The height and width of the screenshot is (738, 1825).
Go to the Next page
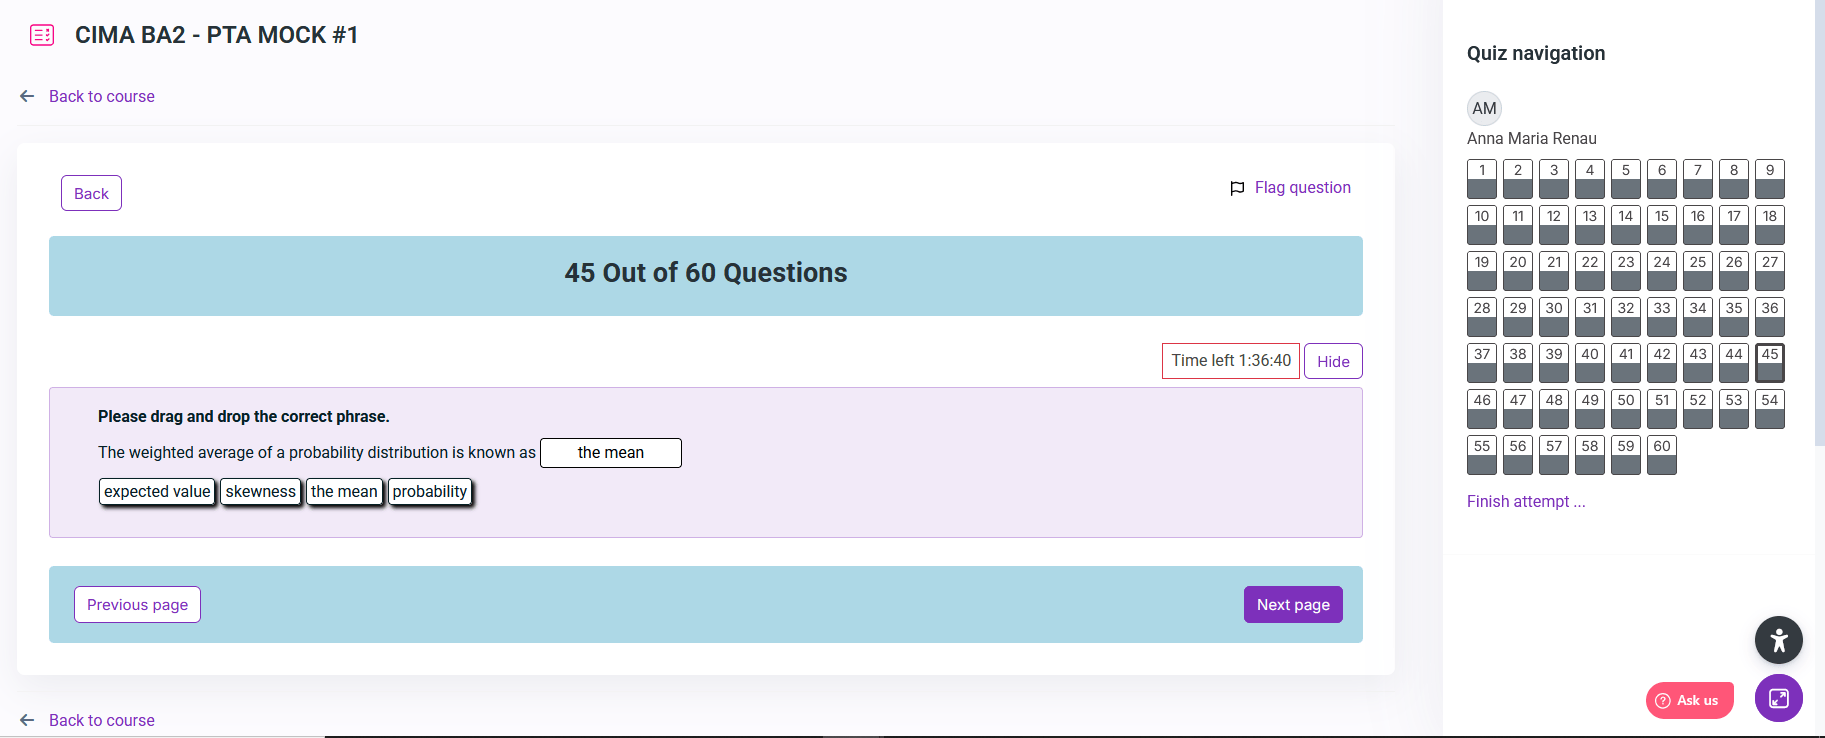[1292, 605]
